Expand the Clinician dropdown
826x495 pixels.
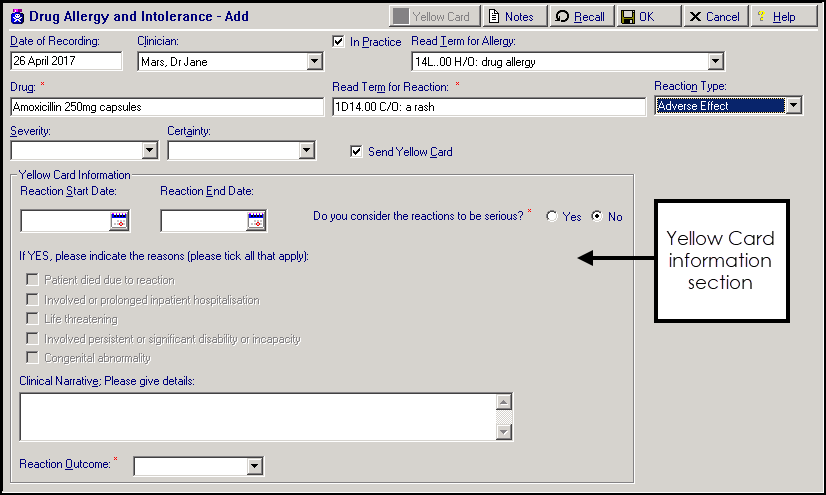tap(314, 62)
